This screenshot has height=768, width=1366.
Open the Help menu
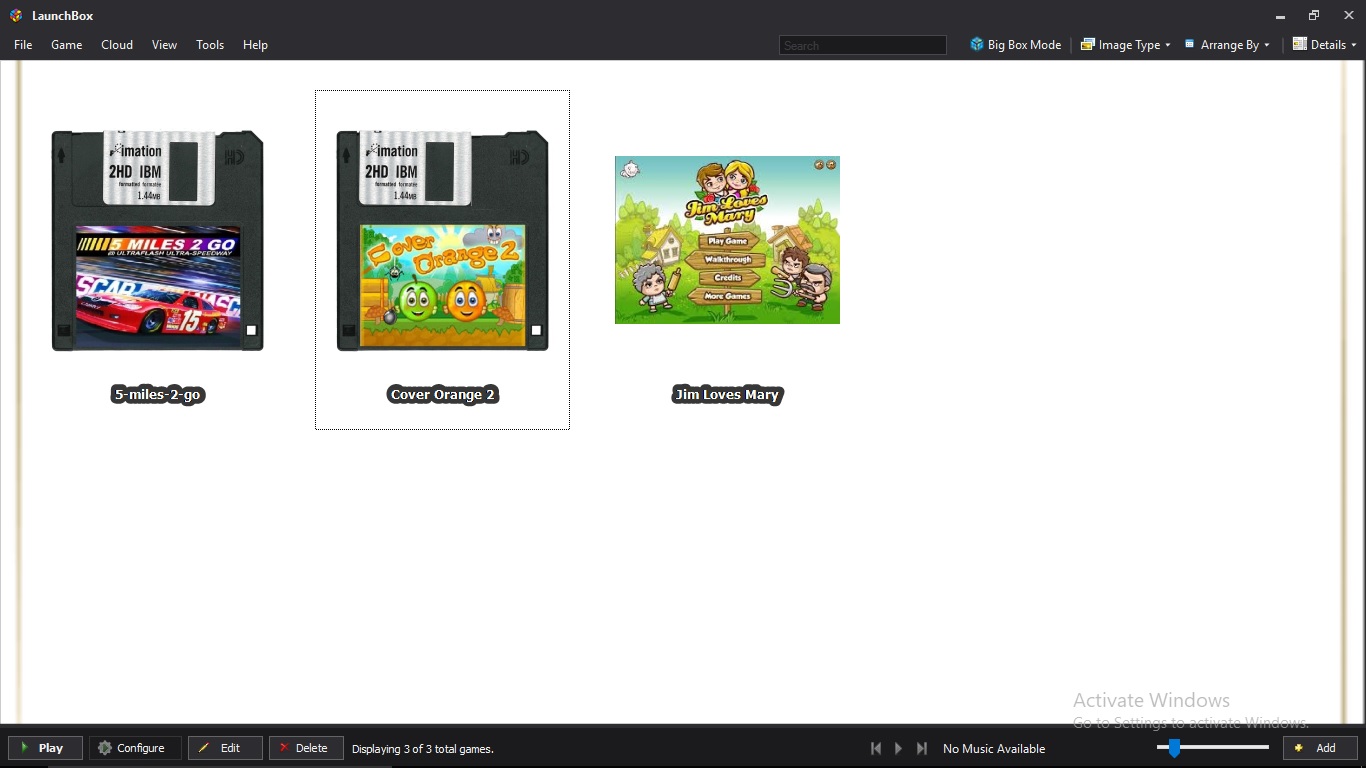[x=255, y=45]
